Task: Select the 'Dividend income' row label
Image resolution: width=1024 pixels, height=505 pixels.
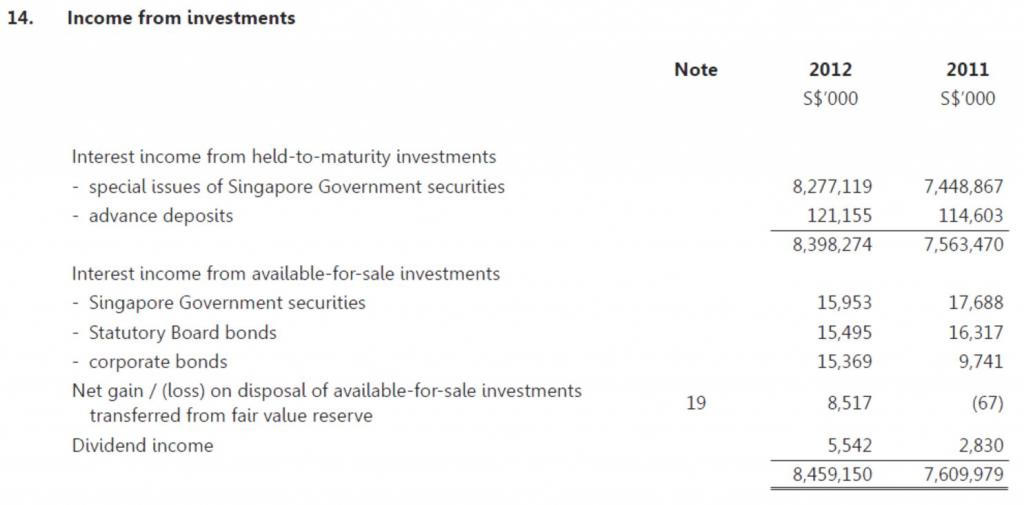Action: coord(142,446)
